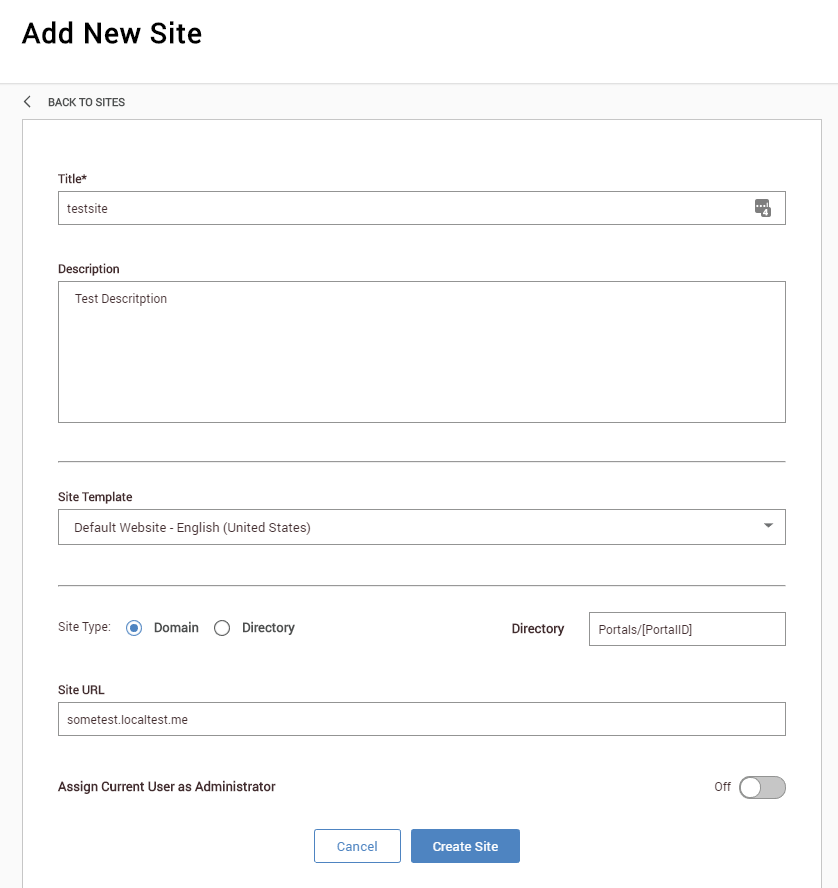Viewport: 838px width, 888px height.
Task: Select the Domain radio button
Action: pyautogui.click(x=134, y=627)
